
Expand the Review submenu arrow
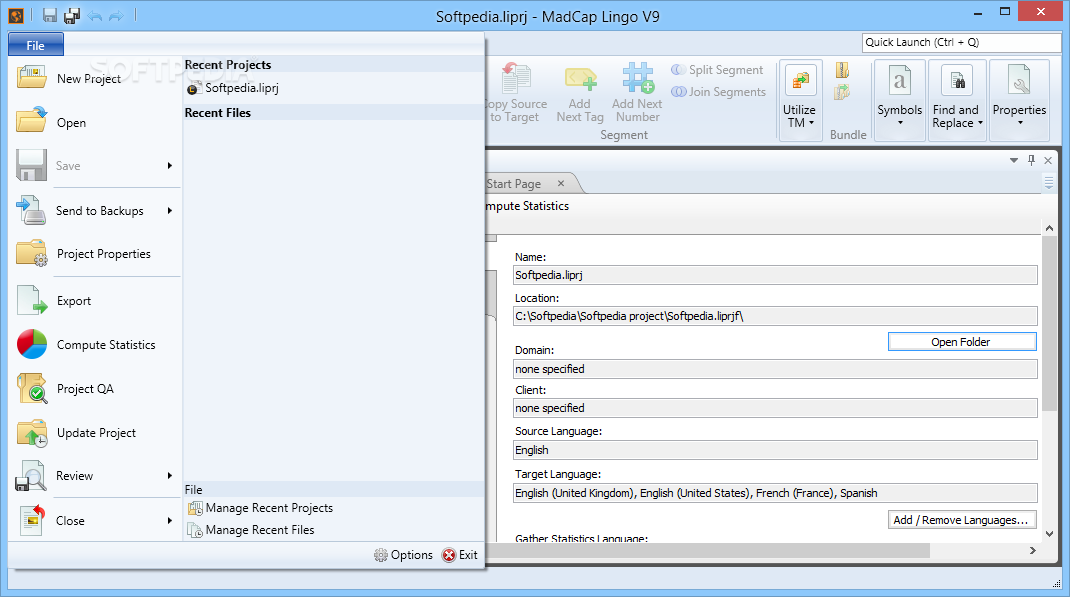(x=170, y=476)
